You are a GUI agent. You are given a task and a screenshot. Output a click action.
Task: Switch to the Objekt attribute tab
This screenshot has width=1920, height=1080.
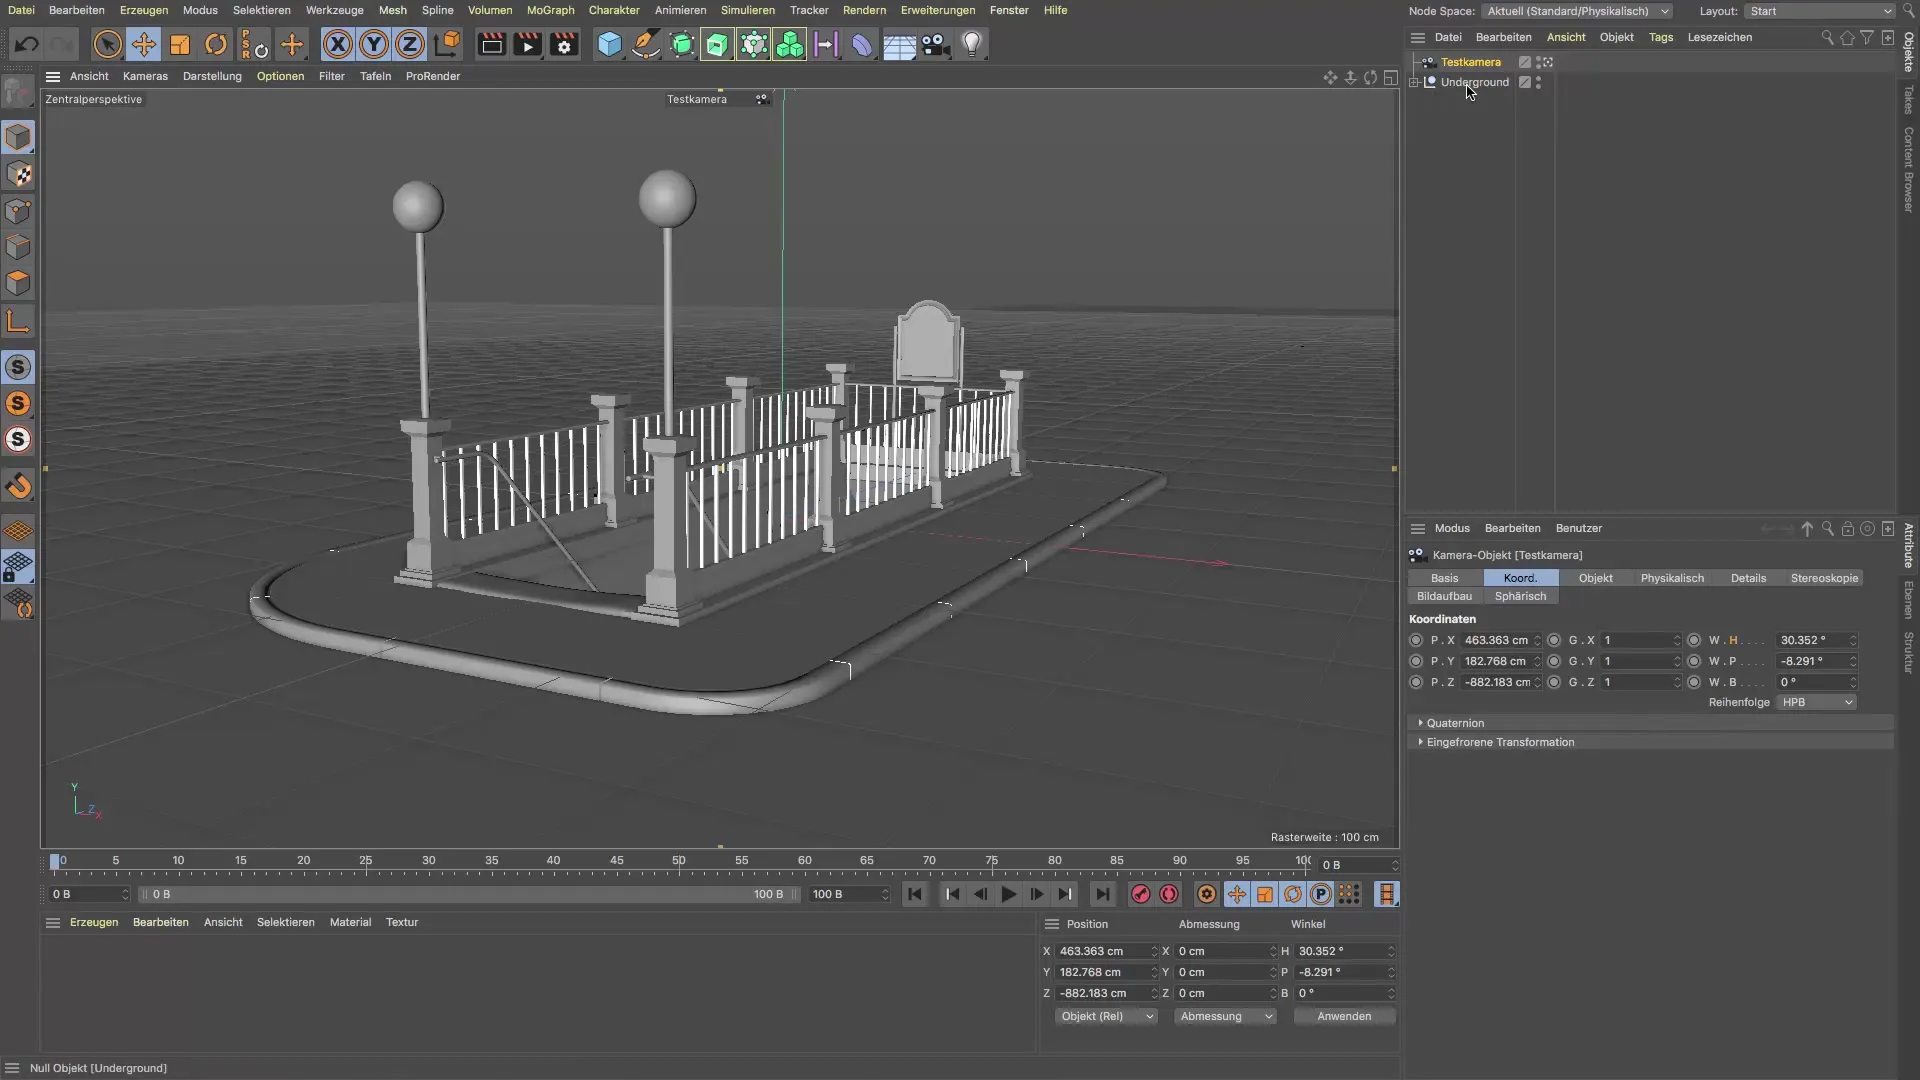[x=1595, y=578]
